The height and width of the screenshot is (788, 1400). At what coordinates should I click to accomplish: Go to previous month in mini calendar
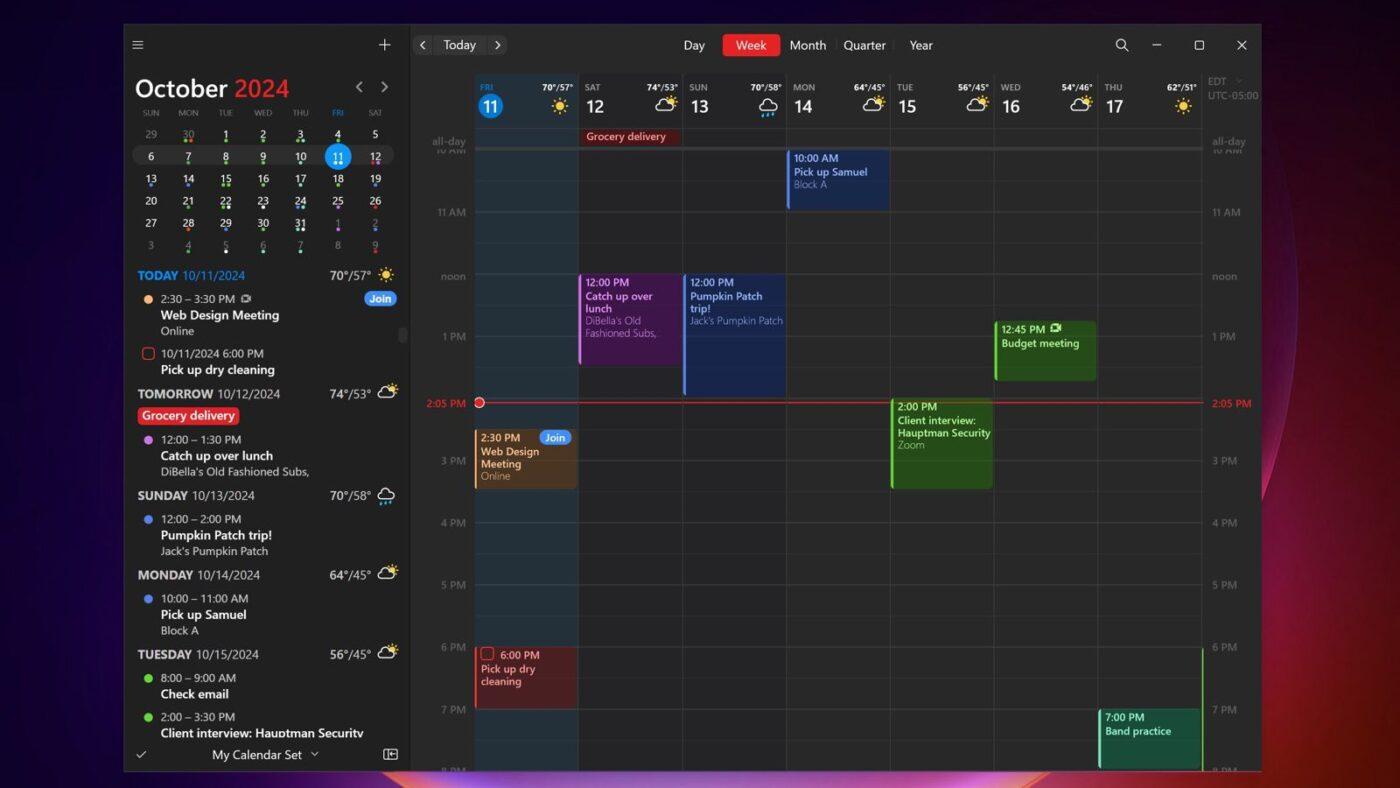(359, 87)
